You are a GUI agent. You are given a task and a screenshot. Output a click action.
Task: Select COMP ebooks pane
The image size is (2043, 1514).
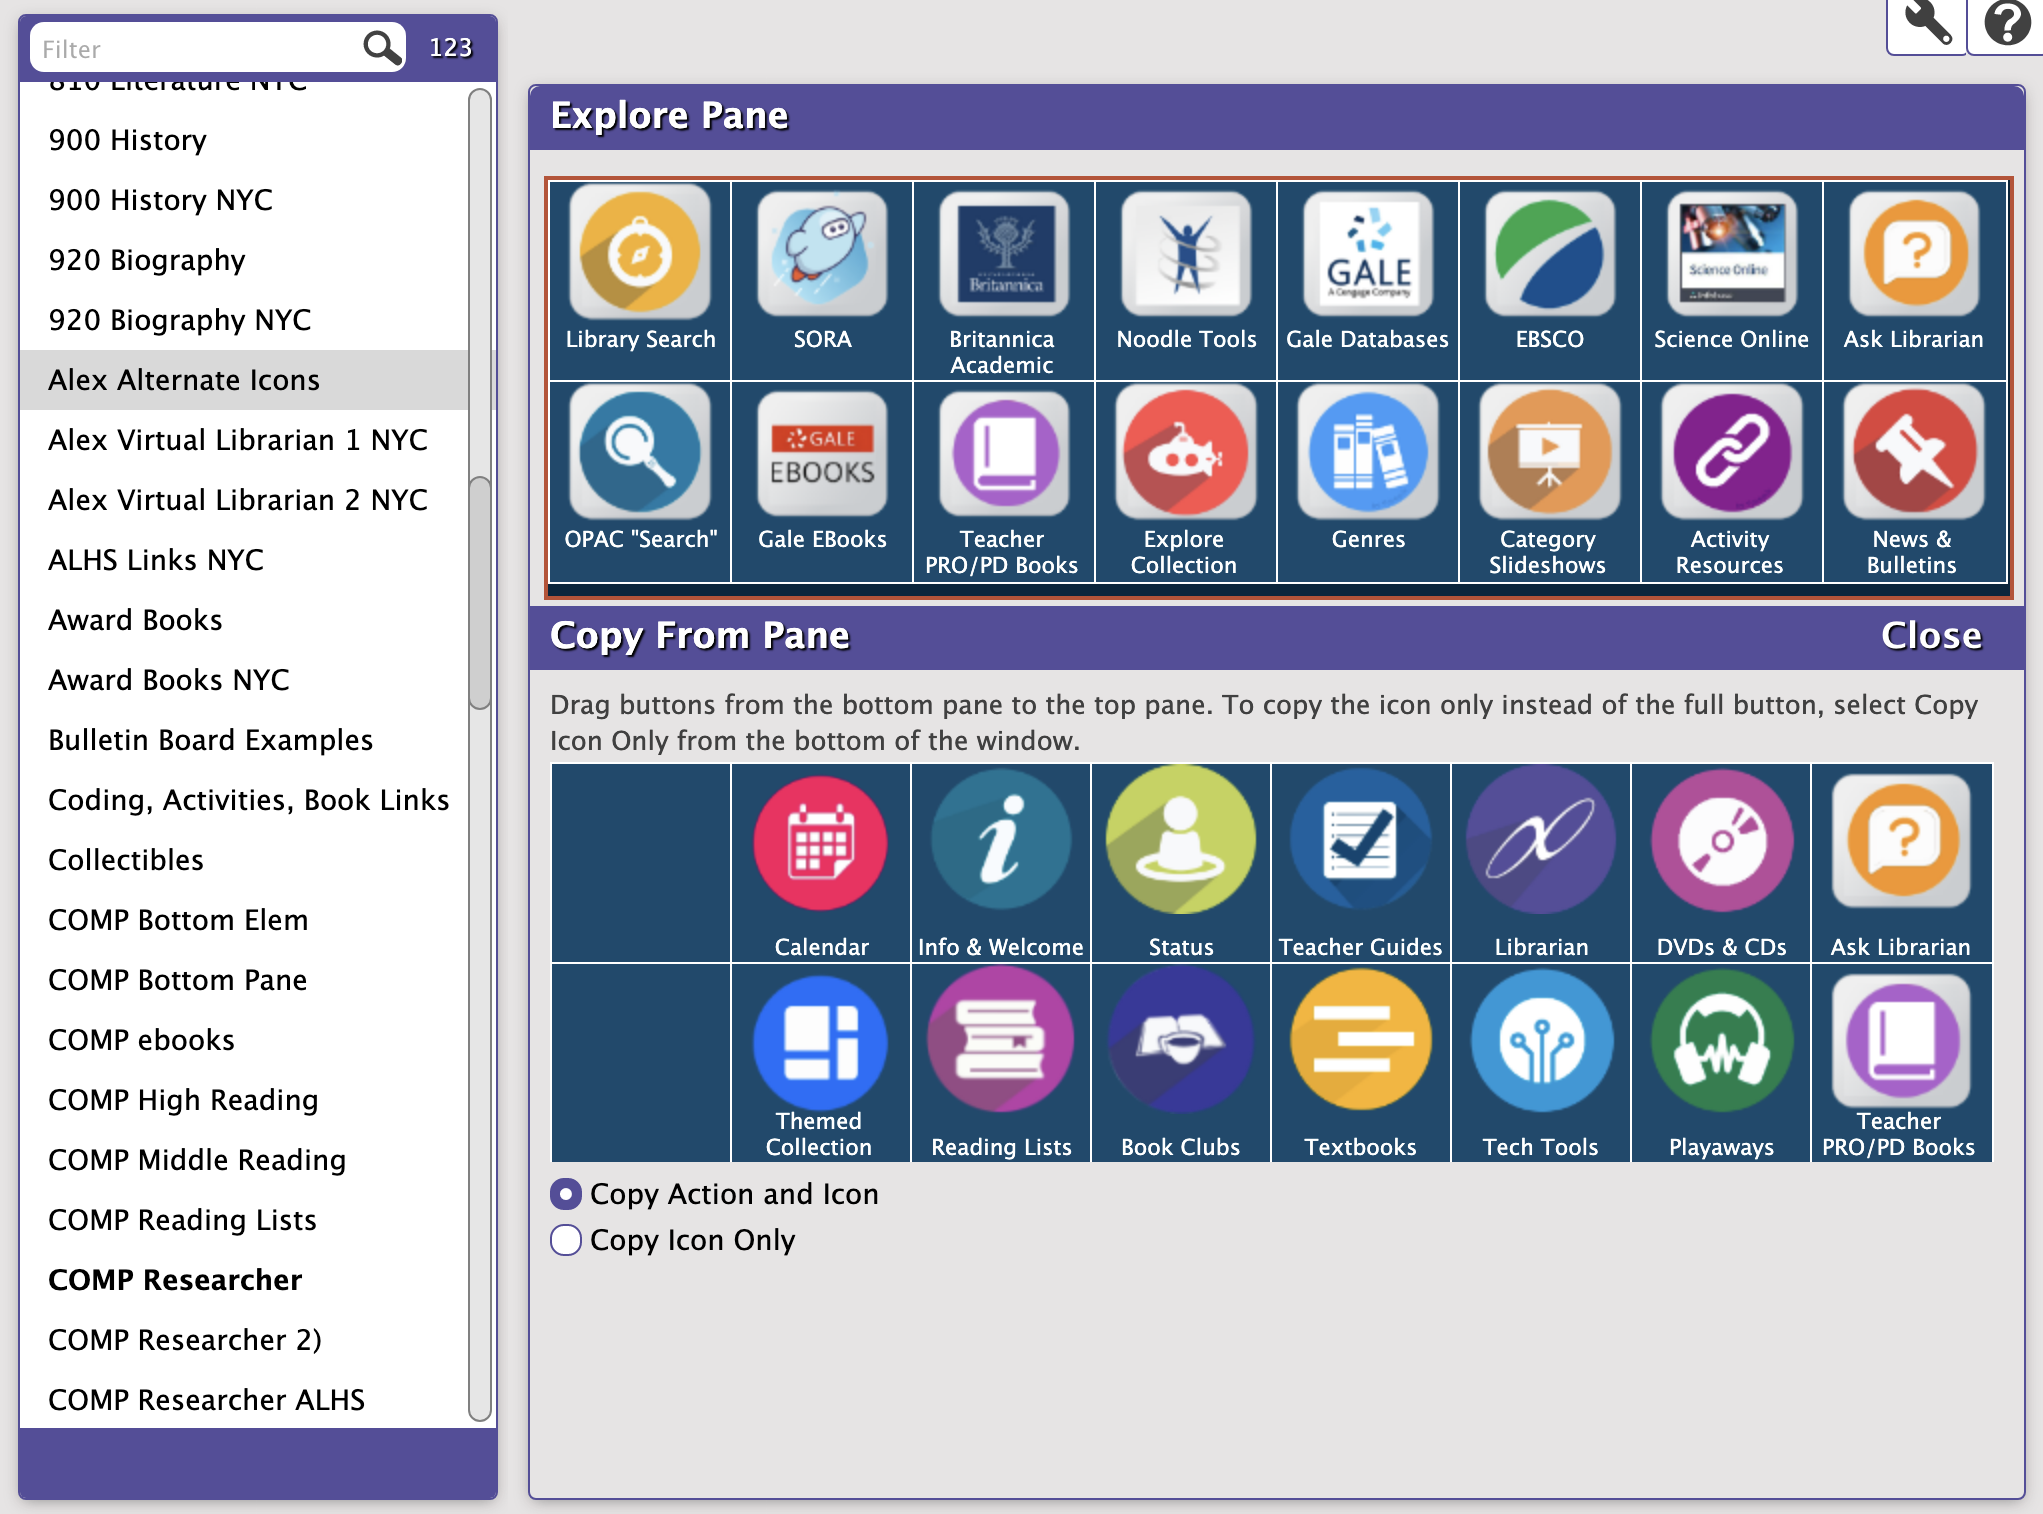pos(244,1040)
